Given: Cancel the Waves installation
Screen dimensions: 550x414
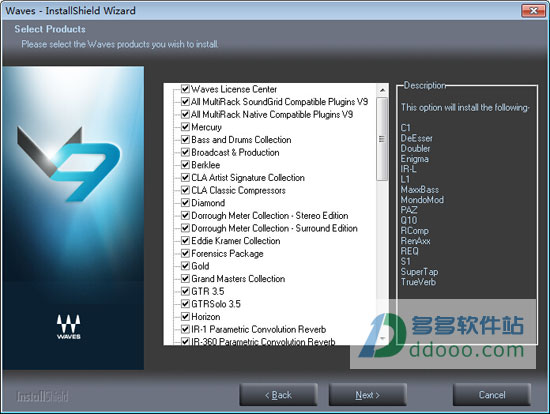Looking at the screenshot, I should coord(492,395).
